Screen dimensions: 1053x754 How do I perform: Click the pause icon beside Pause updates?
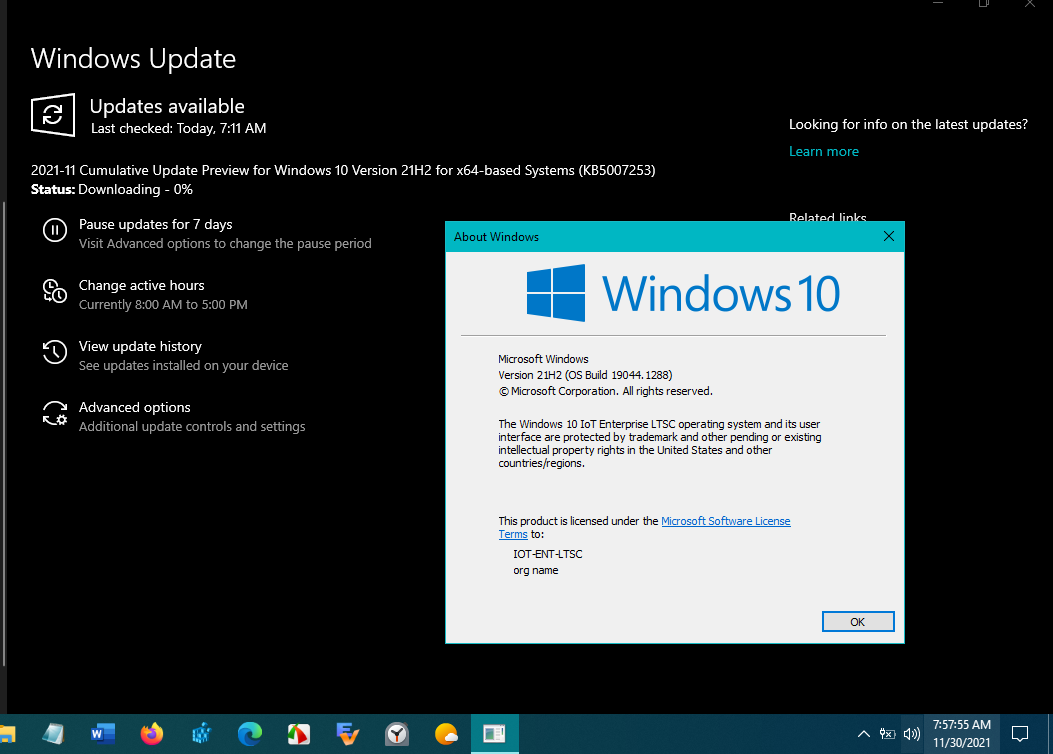[x=55, y=230]
